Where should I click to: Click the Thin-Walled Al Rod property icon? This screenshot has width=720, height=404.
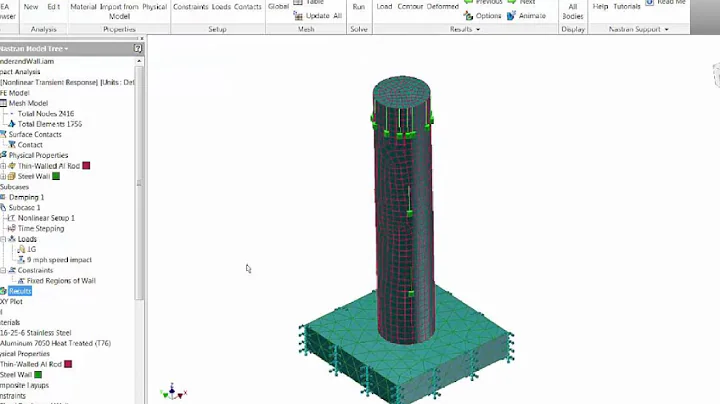[x=12, y=166]
